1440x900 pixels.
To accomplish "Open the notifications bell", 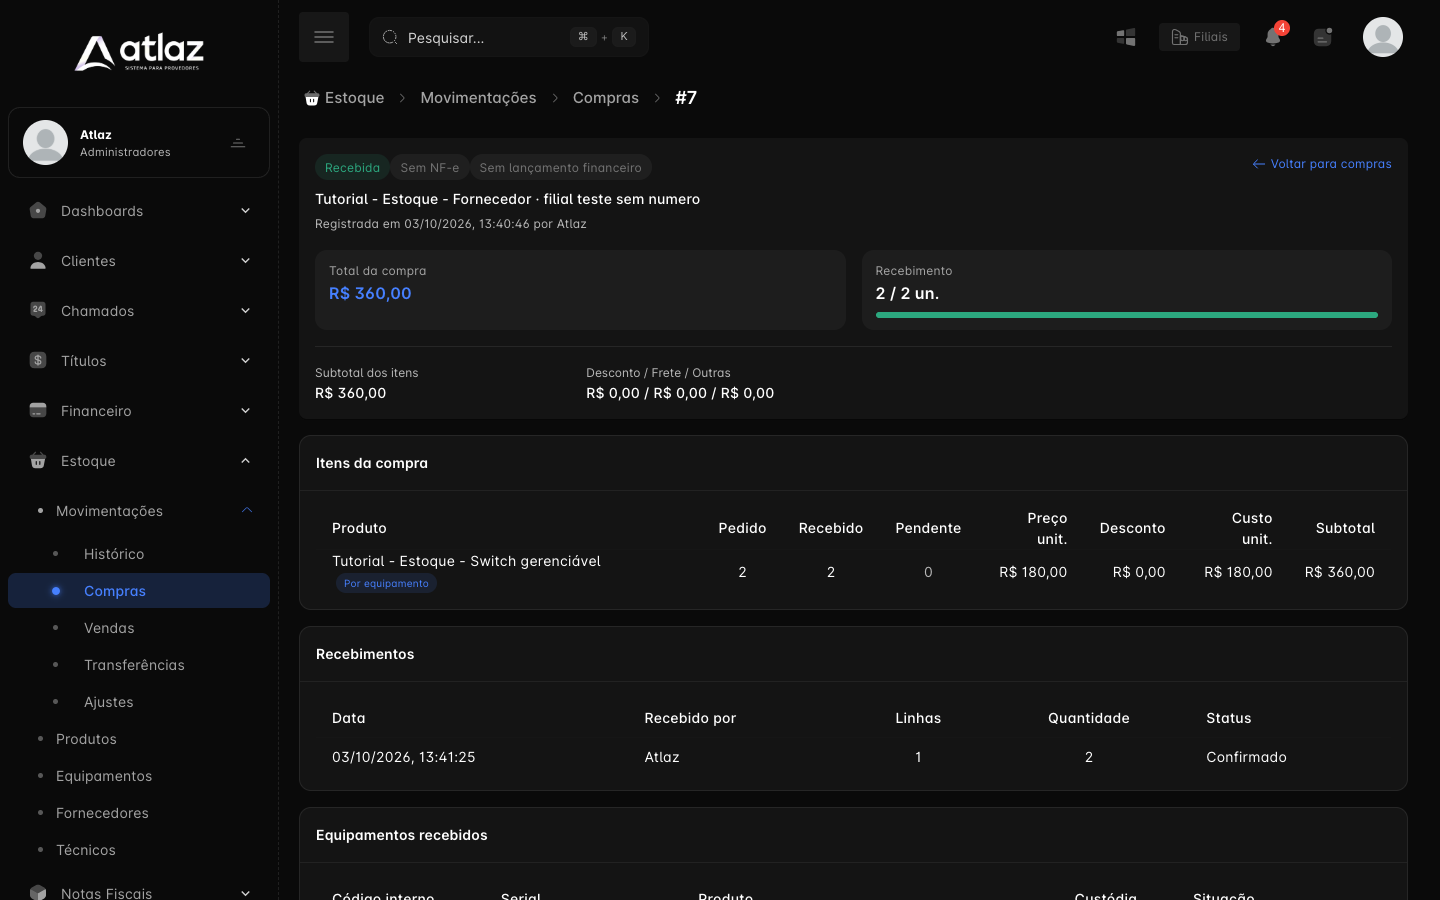I will click(x=1273, y=37).
